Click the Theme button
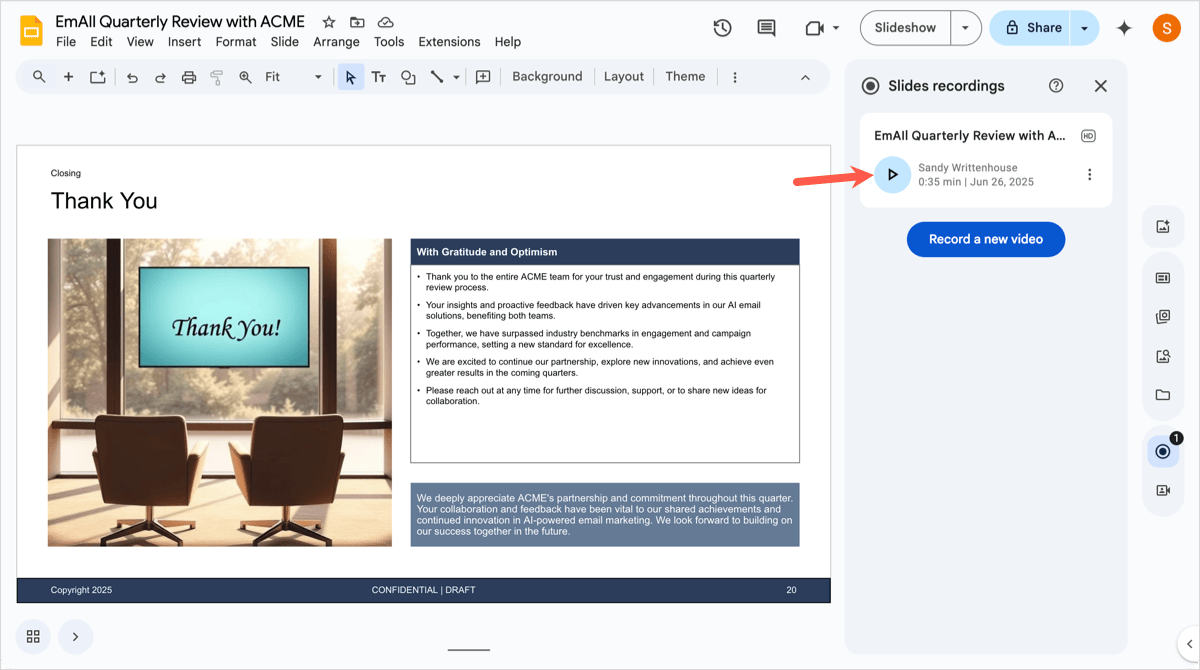The height and width of the screenshot is (670, 1200). (x=685, y=77)
